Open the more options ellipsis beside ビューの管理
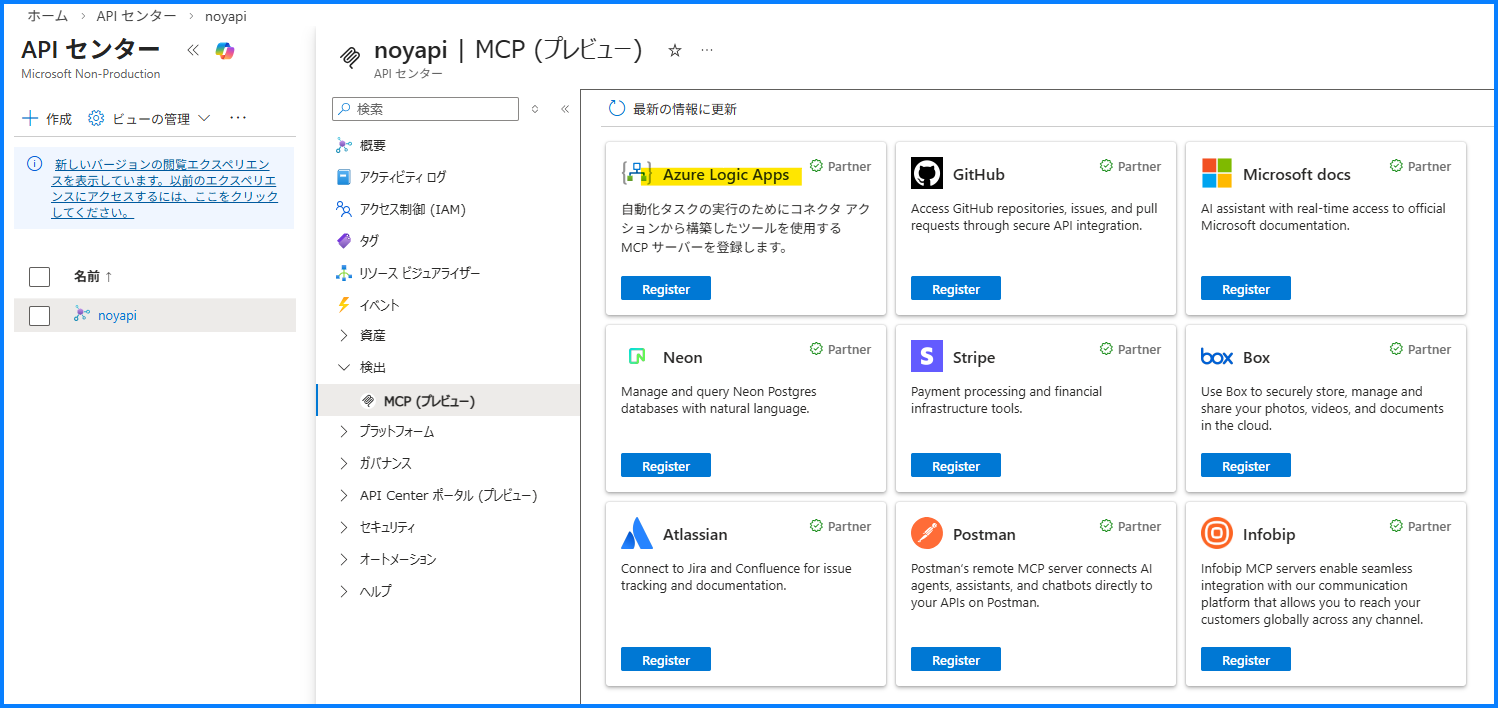This screenshot has height=708, width=1498. (238, 118)
